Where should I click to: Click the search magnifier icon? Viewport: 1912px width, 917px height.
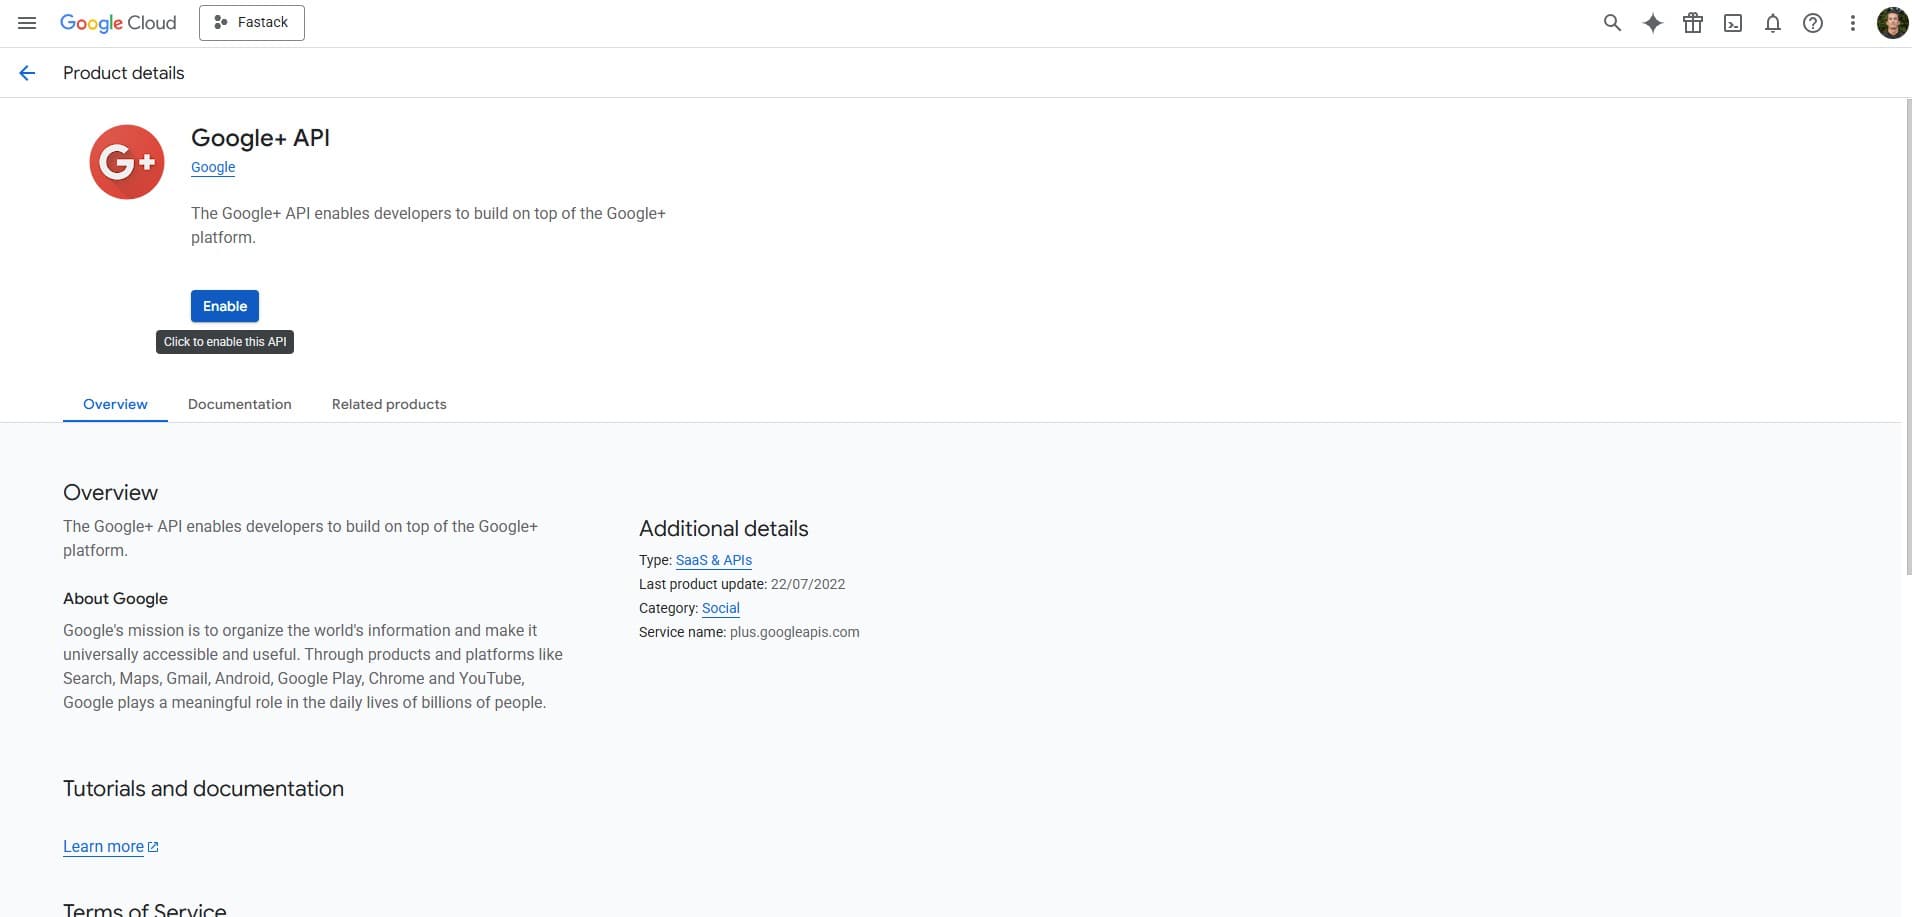[1612, 23]
